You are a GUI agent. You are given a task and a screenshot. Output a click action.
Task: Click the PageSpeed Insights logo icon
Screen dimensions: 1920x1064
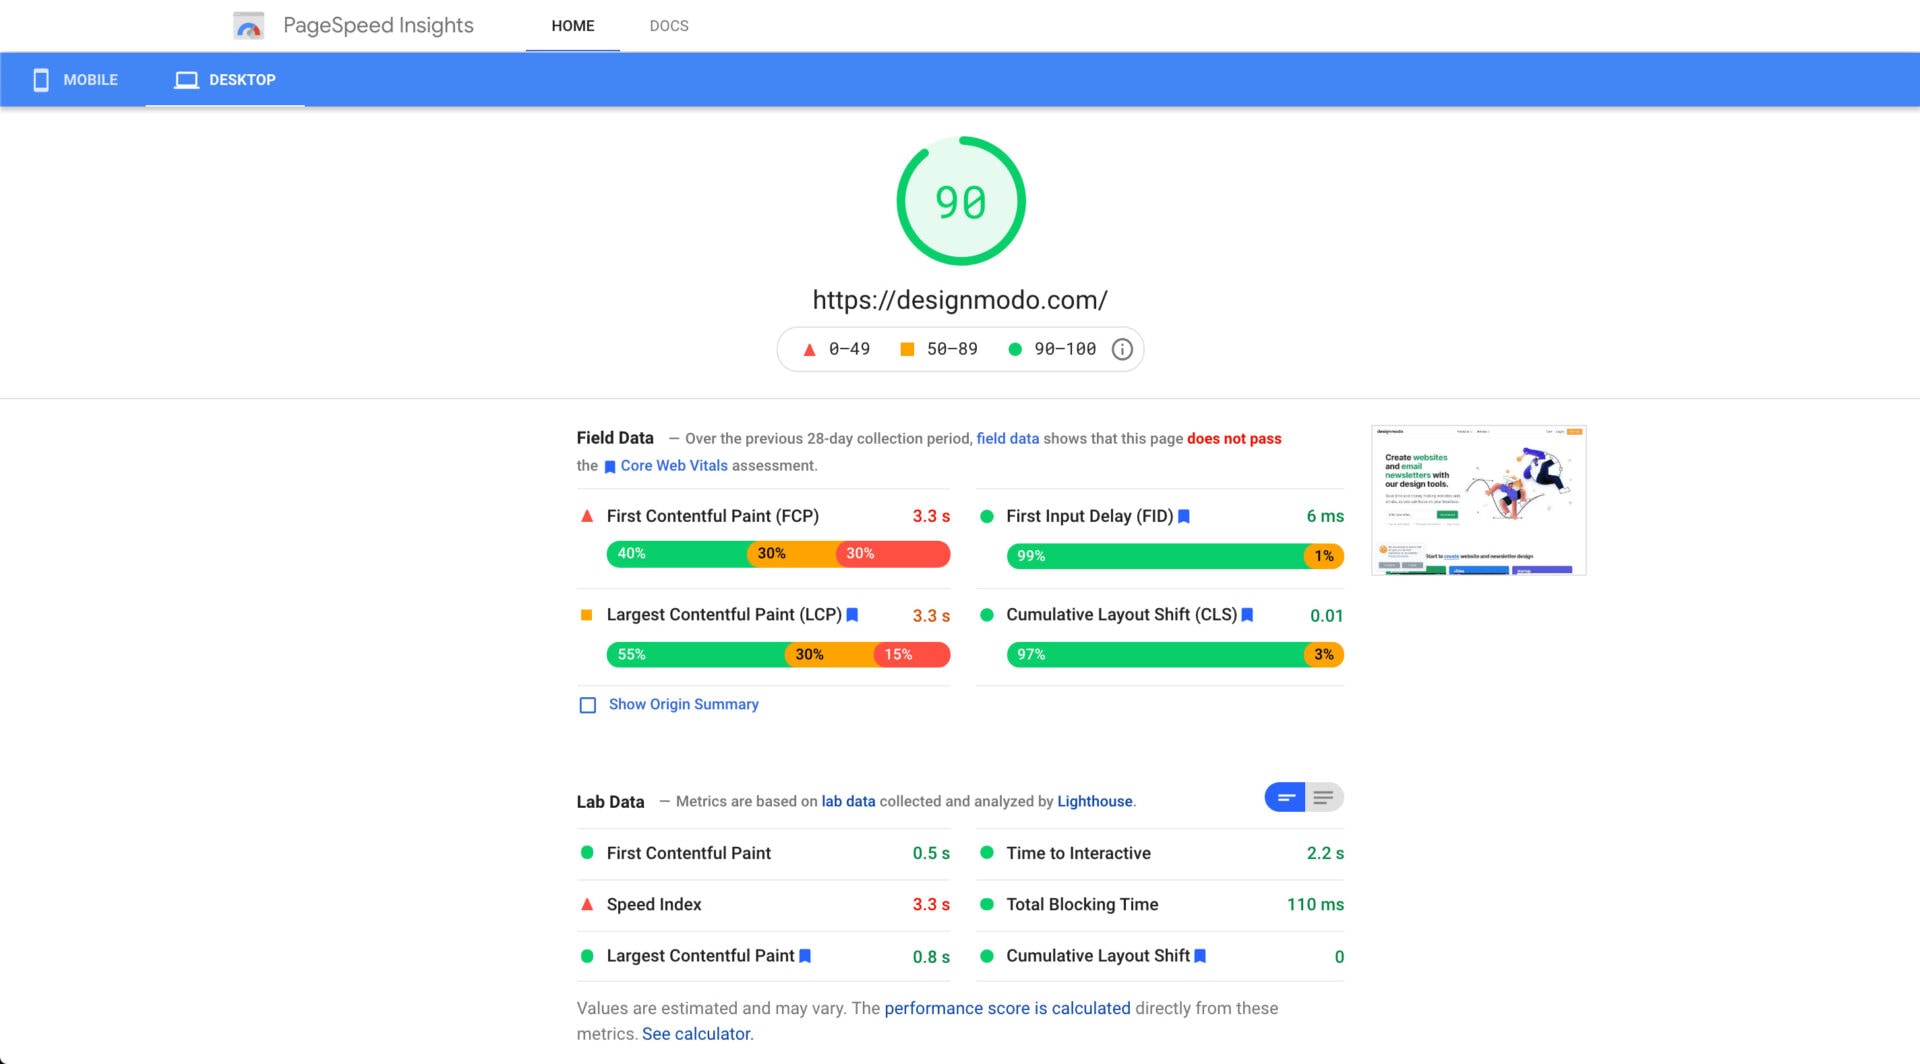tap(248, 26)
